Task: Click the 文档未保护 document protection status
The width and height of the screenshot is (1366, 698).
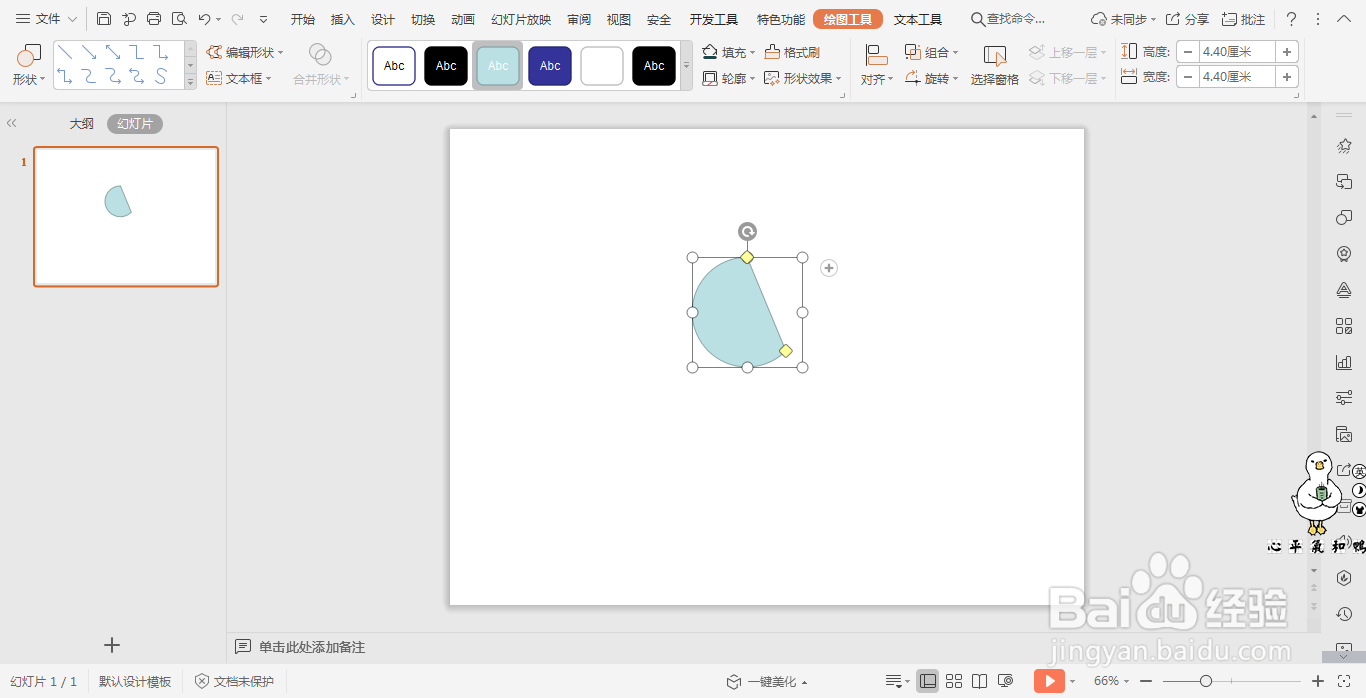Action: (234, 681)
